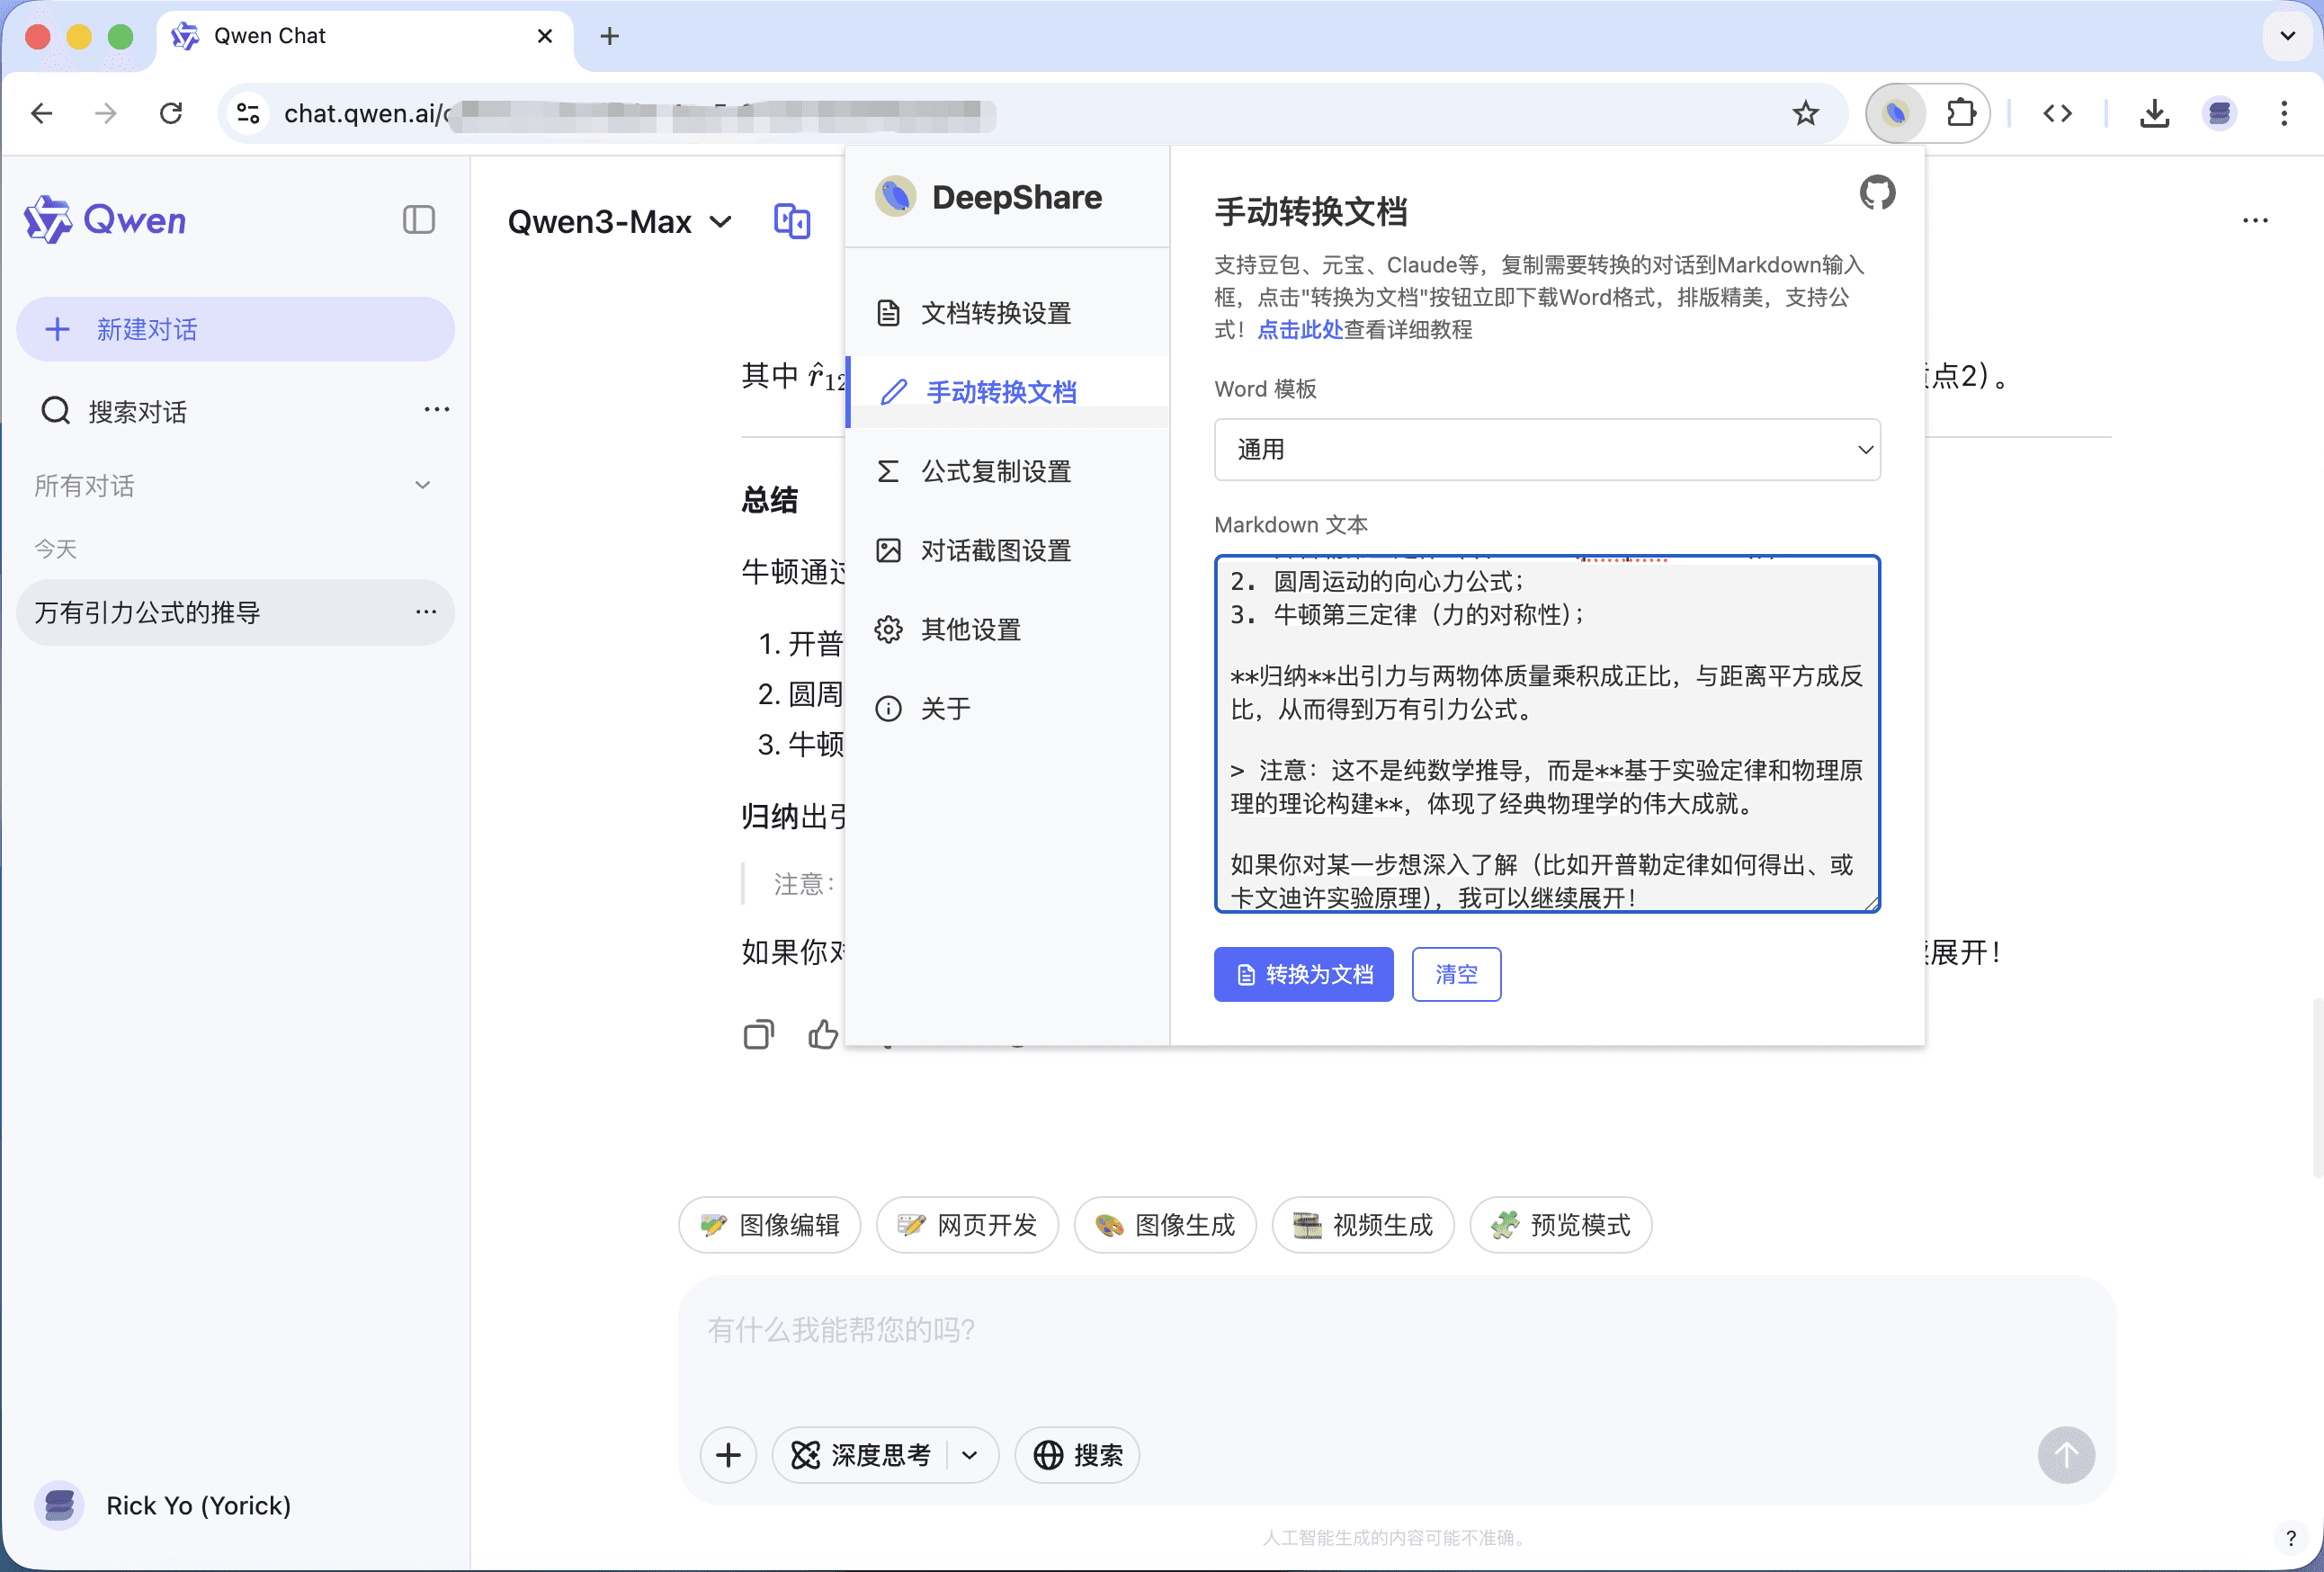2324x1572 pixels.
Task: Open the Word 模板 通用 dropdown
Action: click(1546, 449)
